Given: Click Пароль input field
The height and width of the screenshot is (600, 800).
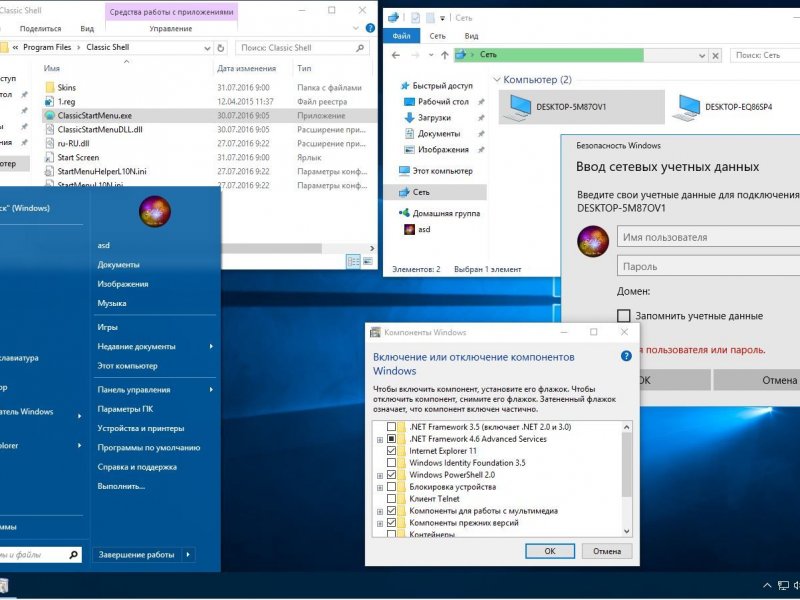Looking at the screenshot, I should pos(708,266).
